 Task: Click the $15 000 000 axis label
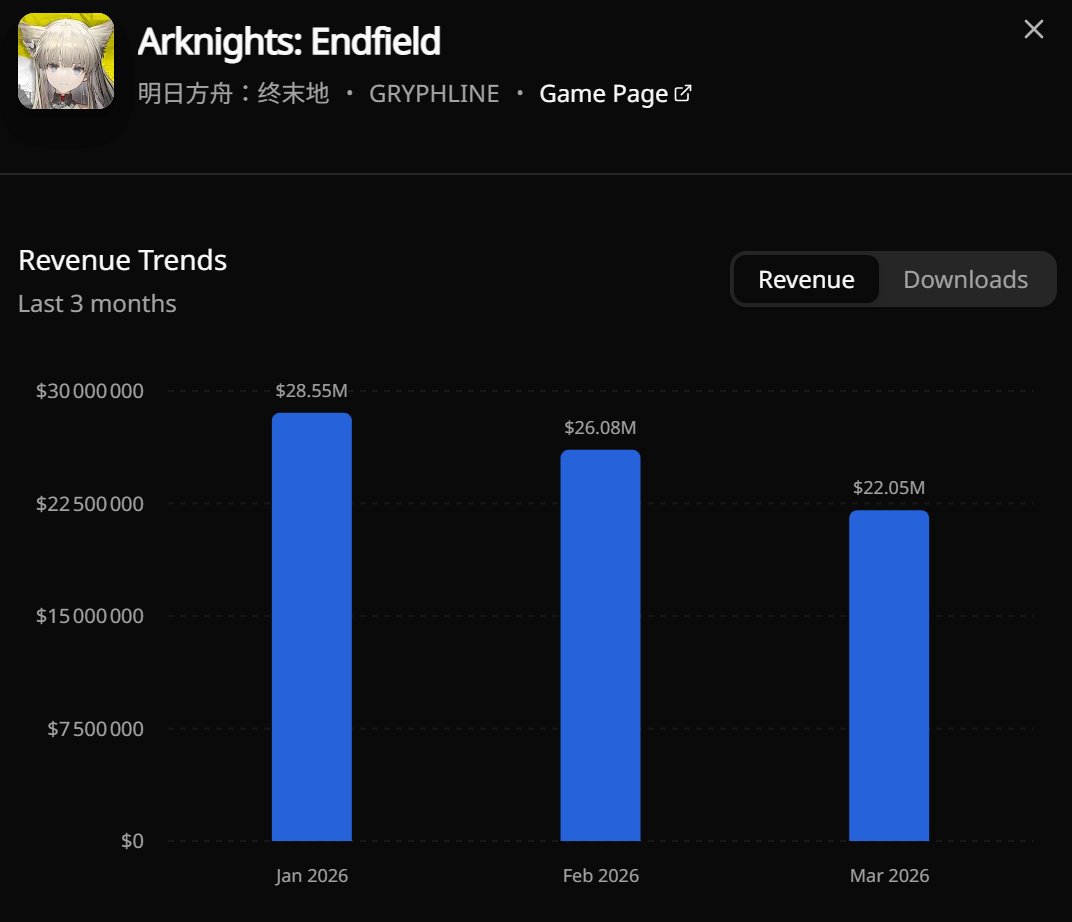tap(90, 616)
